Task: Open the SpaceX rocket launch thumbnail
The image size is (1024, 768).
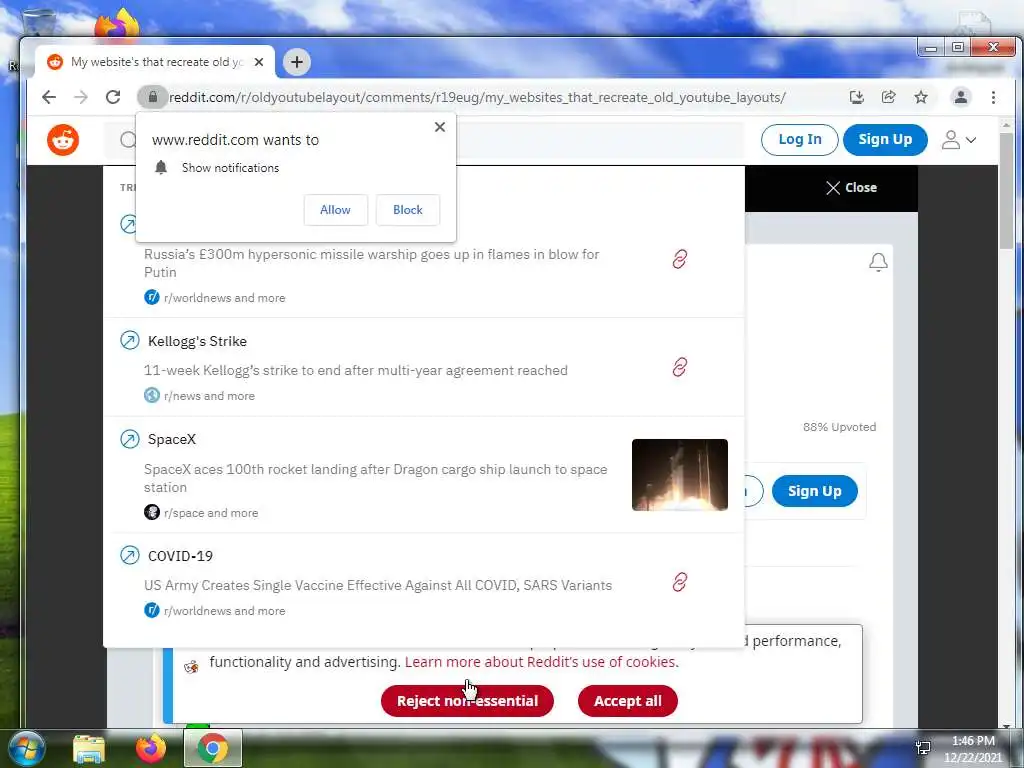Action: pyautogui.click(x=679, y=475)
